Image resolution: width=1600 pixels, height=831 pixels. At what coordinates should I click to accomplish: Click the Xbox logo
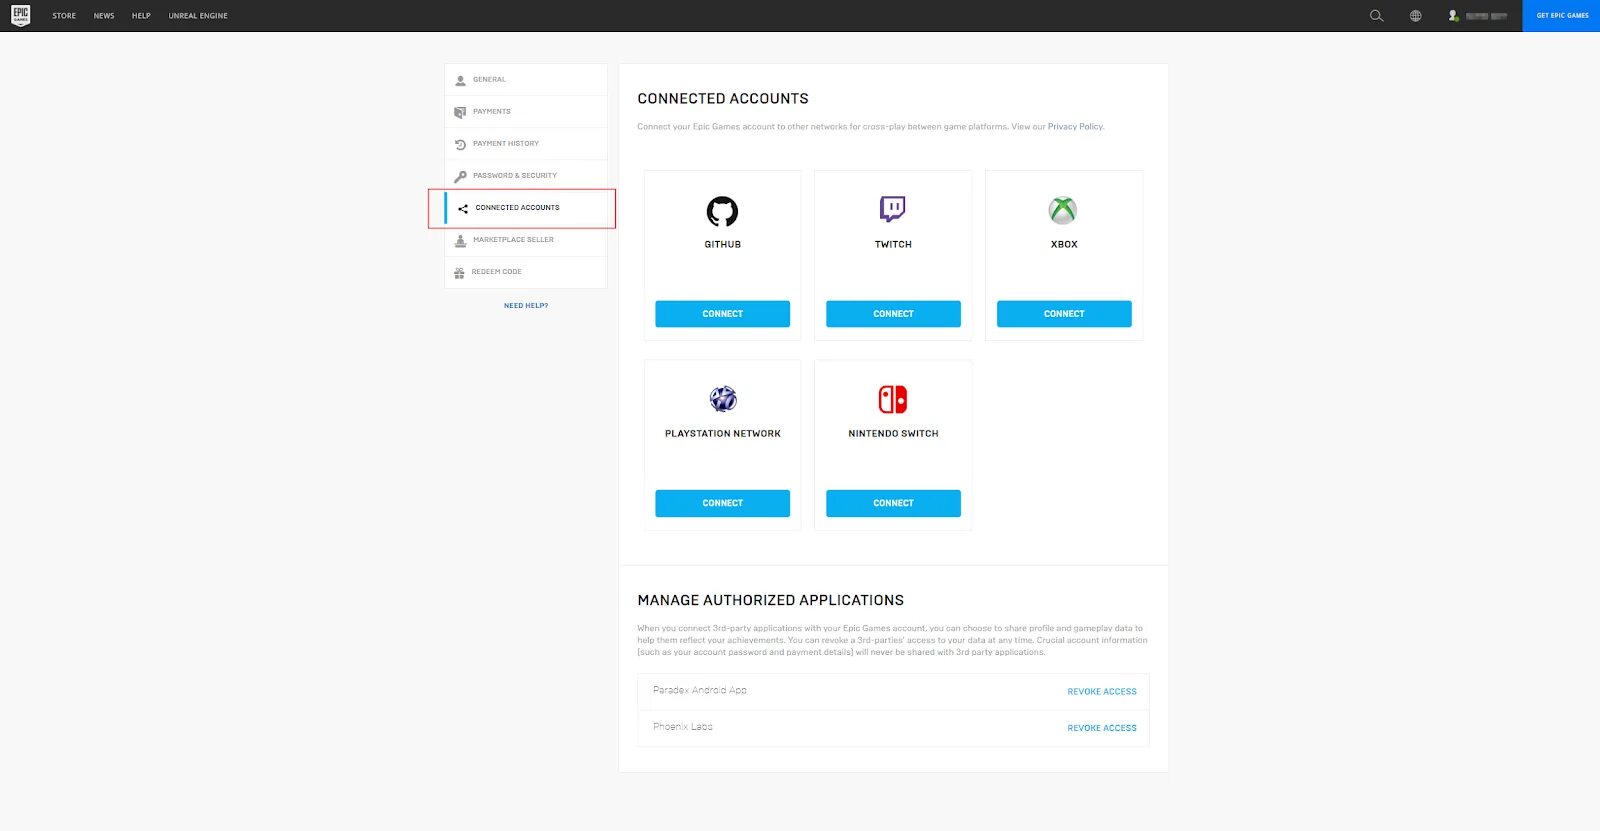point(1063,210)
